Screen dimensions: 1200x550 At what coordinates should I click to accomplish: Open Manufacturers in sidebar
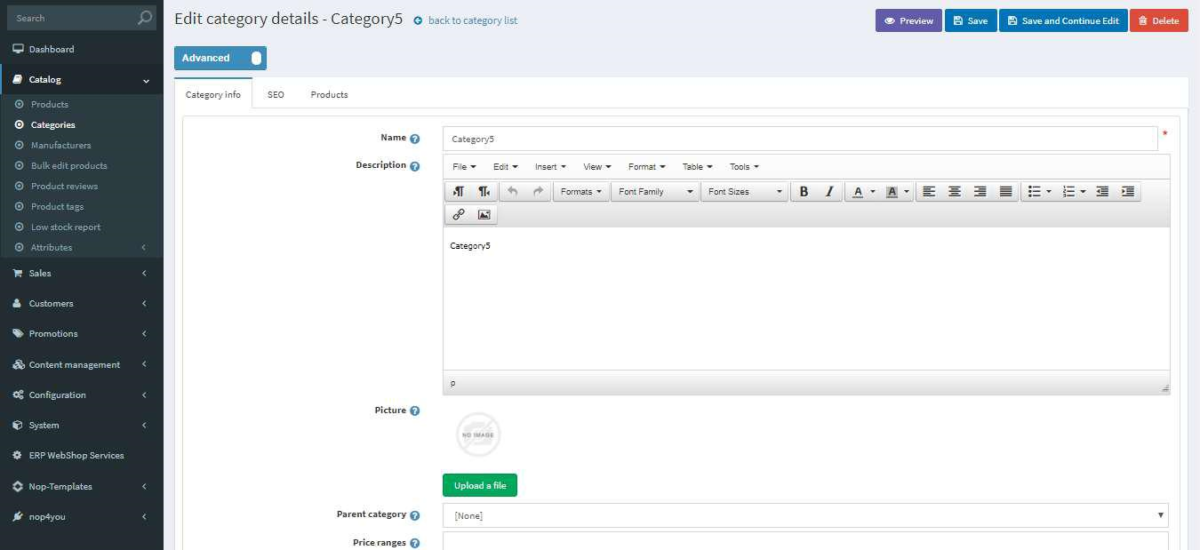tap(61, 145)
